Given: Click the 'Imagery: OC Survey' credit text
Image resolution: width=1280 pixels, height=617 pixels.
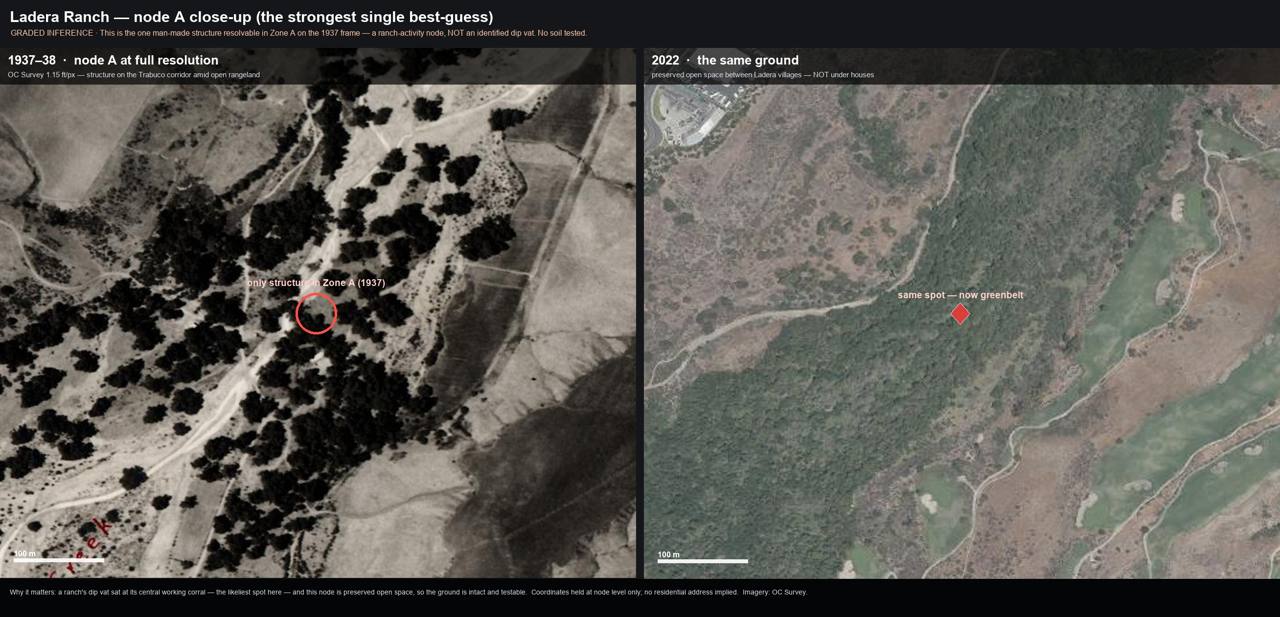Looking at the screenshot, I should [774, 592].
